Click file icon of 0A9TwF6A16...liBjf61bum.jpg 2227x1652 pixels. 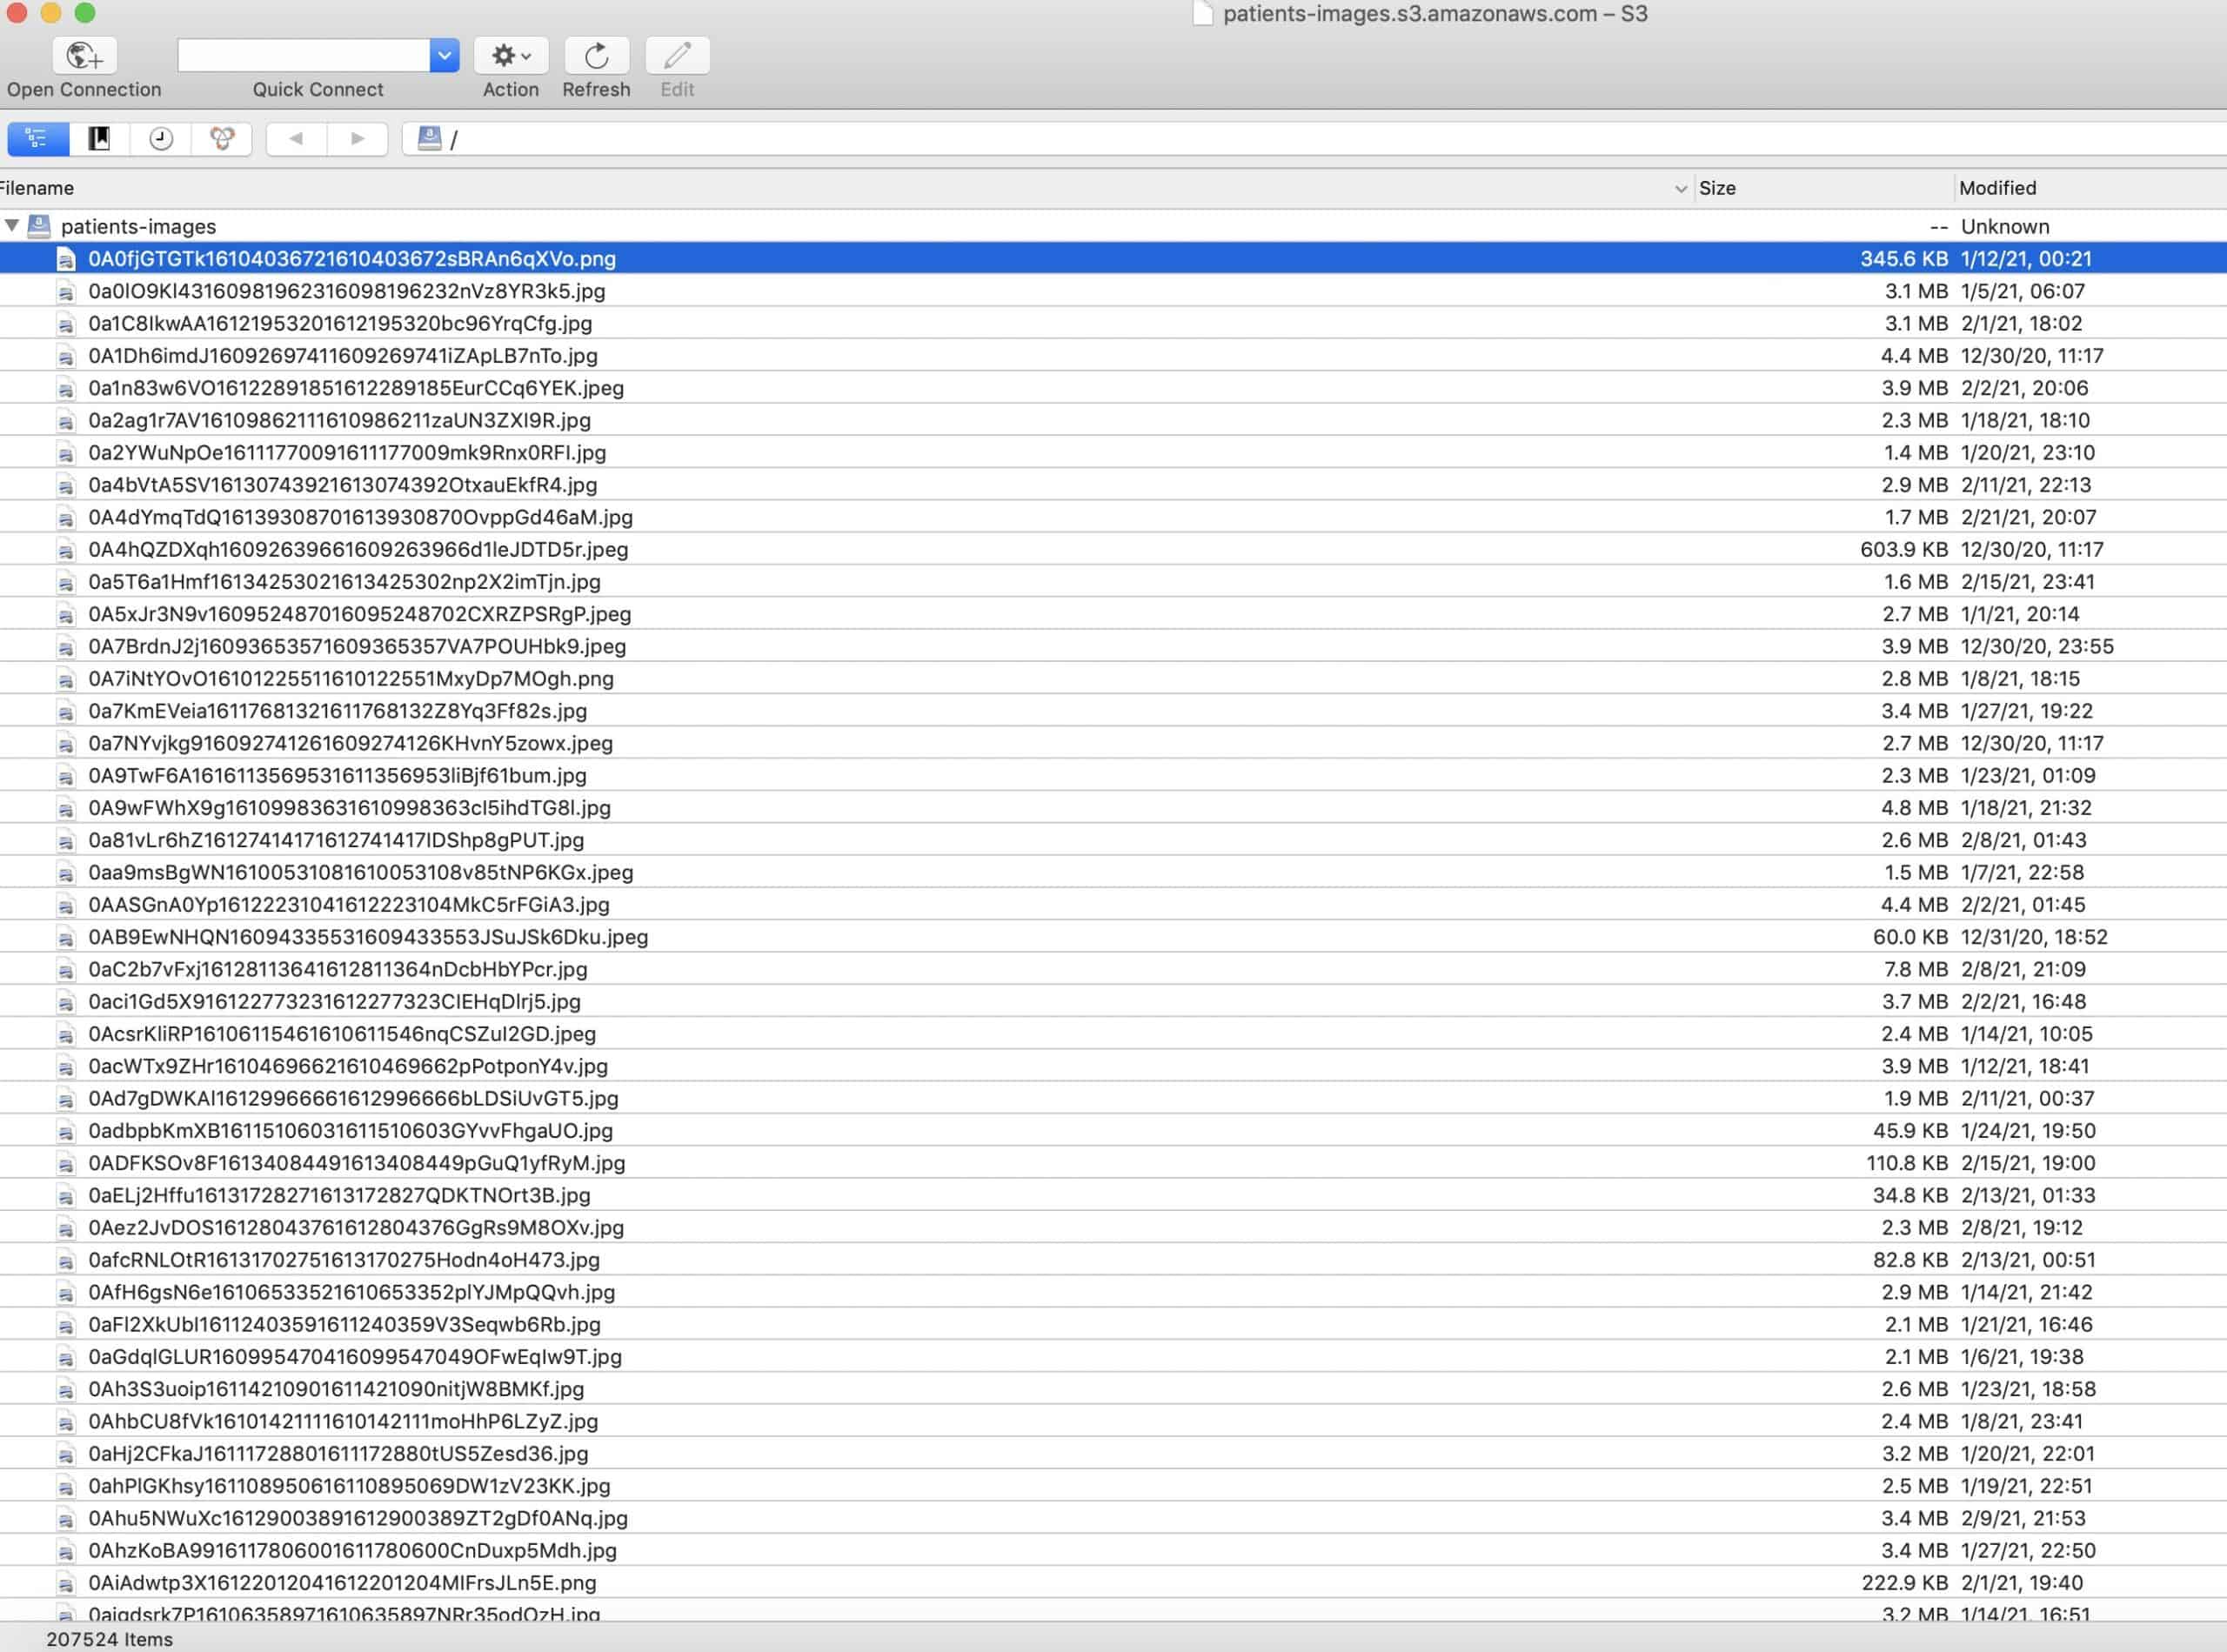pos(66,776)
